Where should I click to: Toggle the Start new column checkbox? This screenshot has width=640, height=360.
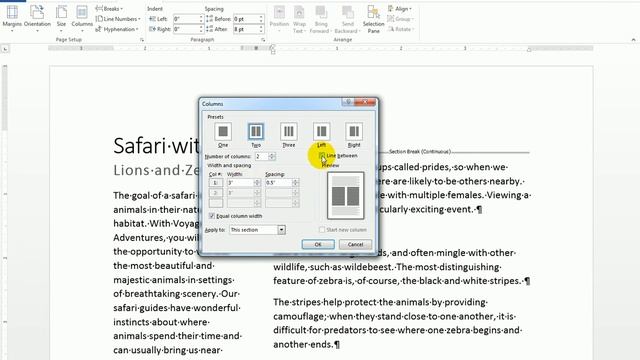click(322, 230)
